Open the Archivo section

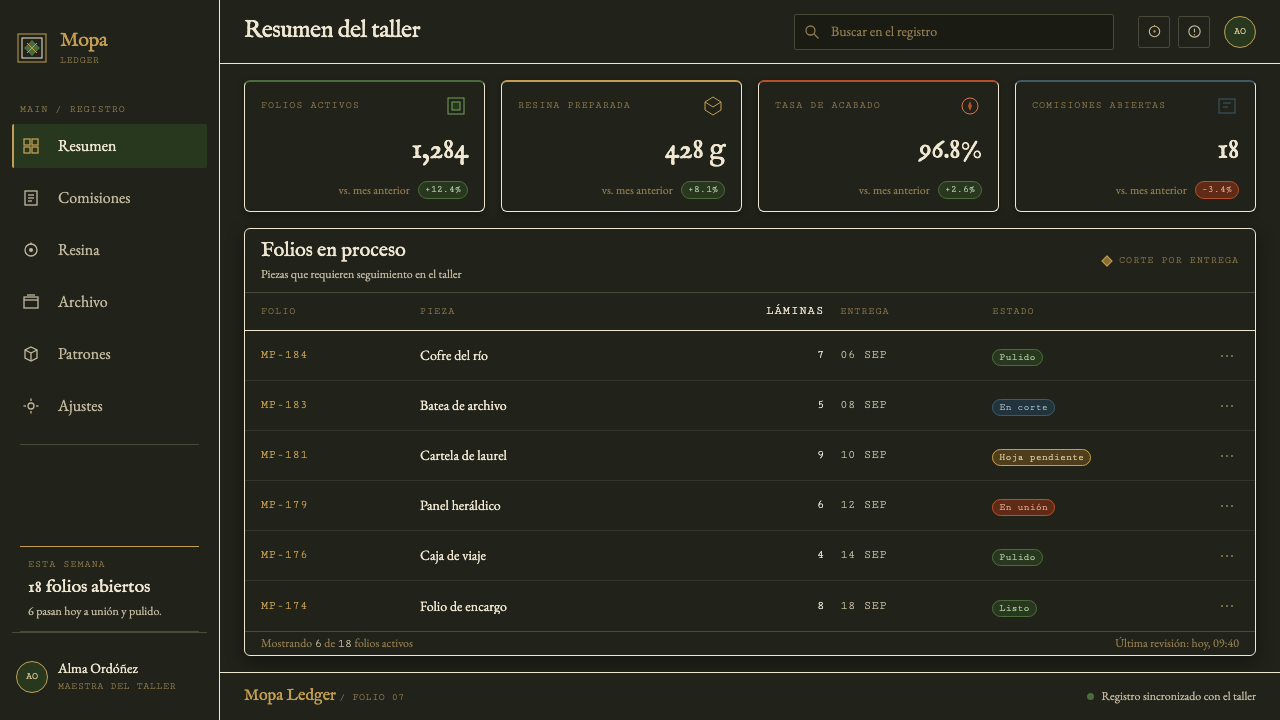click(x=109, y=302)
